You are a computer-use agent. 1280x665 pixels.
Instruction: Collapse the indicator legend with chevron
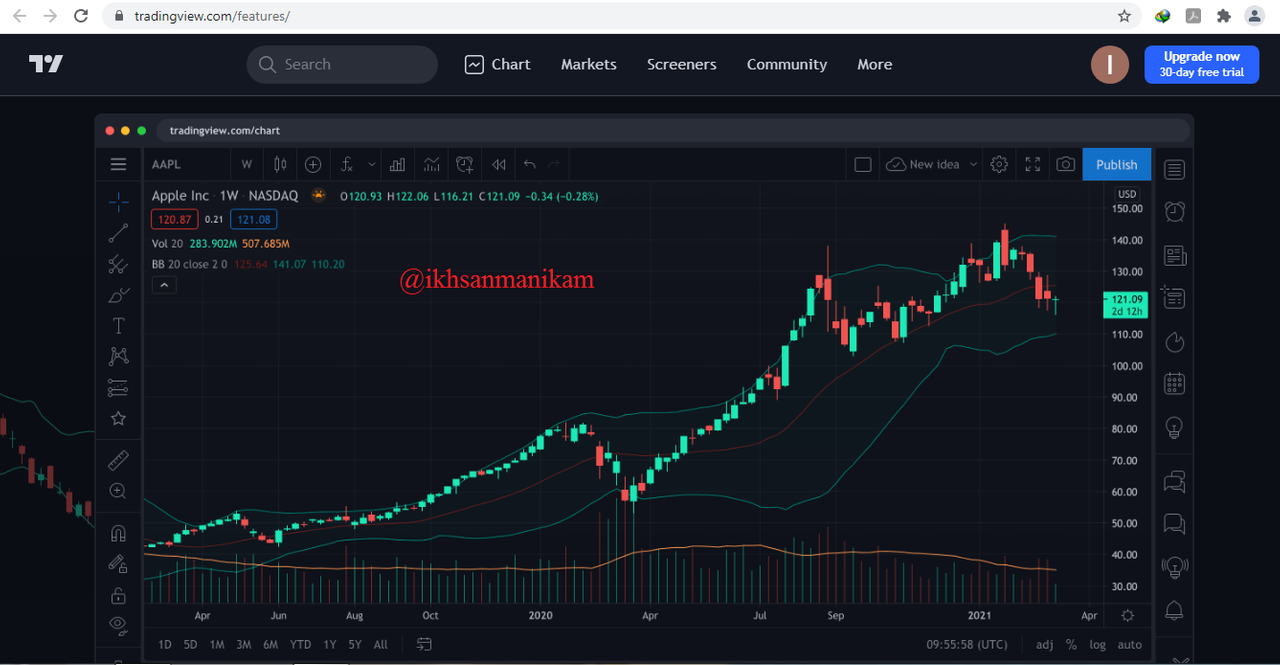point(165,285)
